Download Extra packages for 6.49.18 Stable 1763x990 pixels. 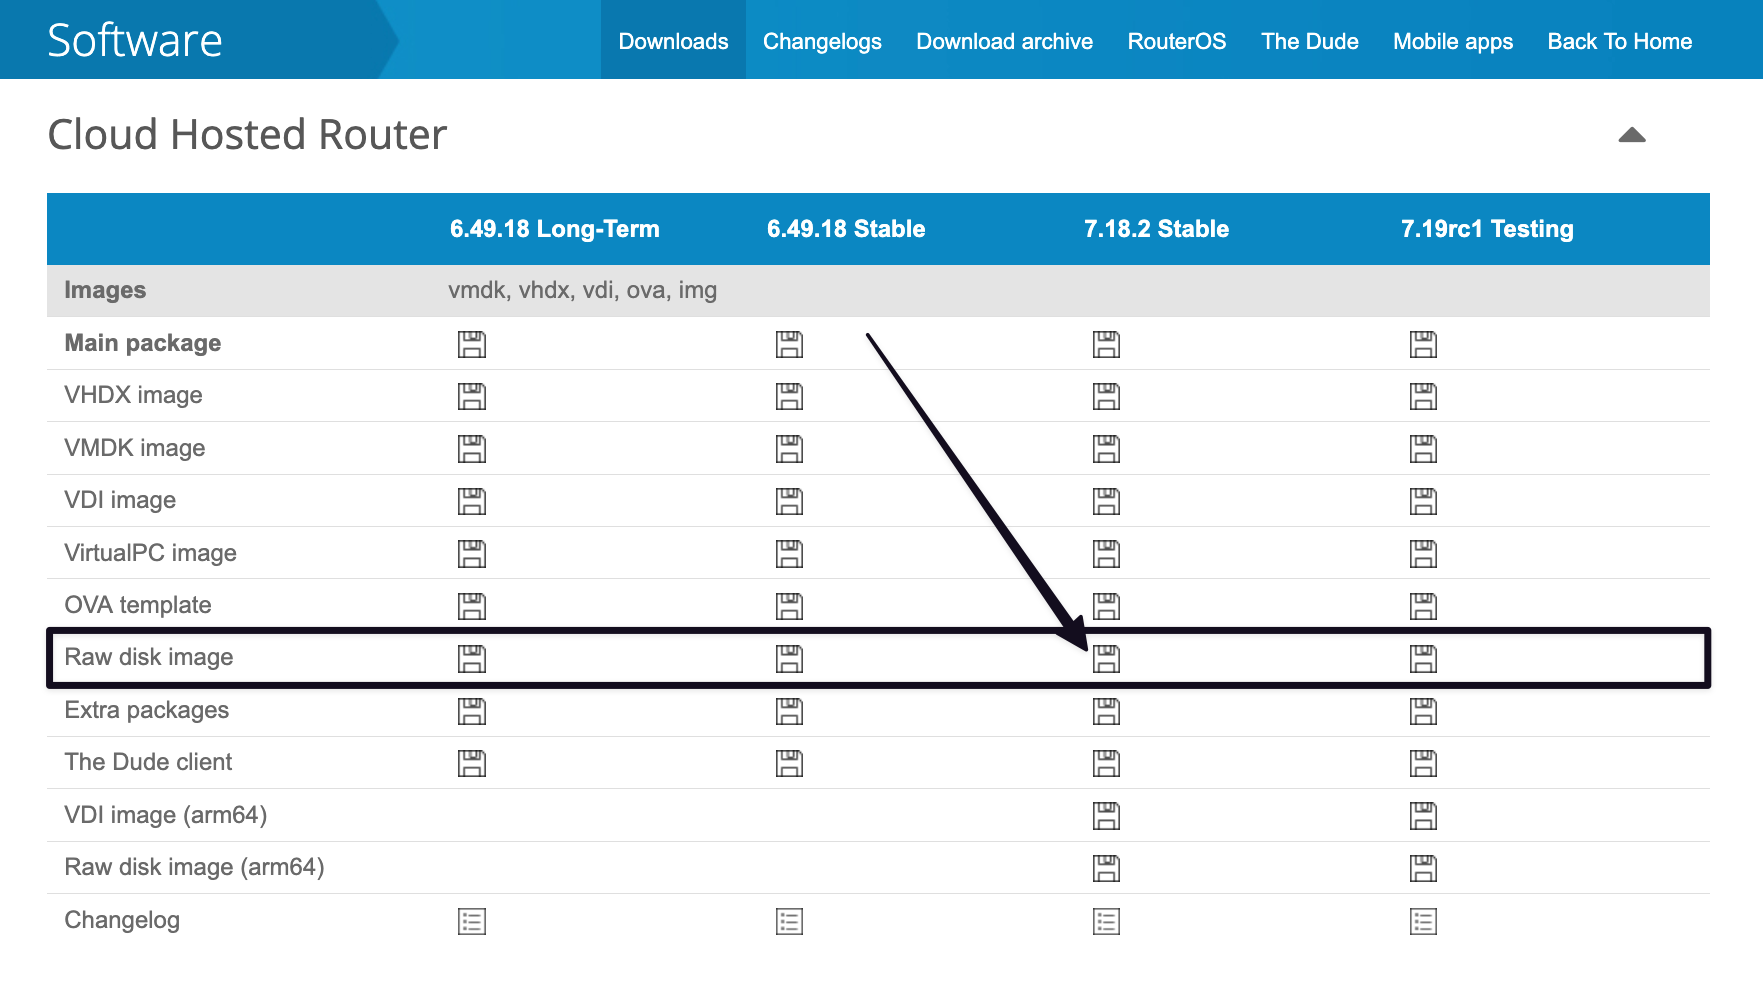[789, 711]
